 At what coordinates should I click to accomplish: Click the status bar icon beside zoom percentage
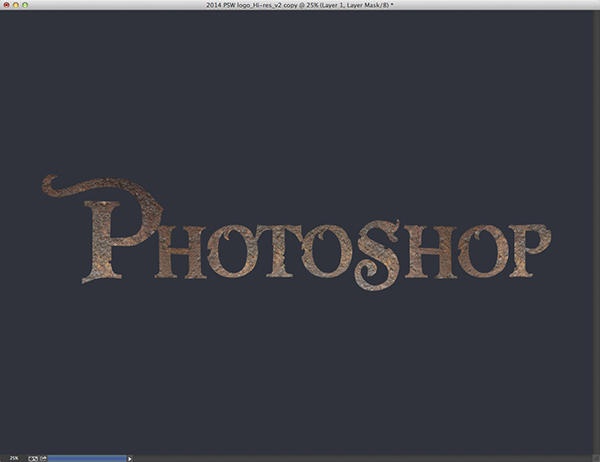click(33, 457)
